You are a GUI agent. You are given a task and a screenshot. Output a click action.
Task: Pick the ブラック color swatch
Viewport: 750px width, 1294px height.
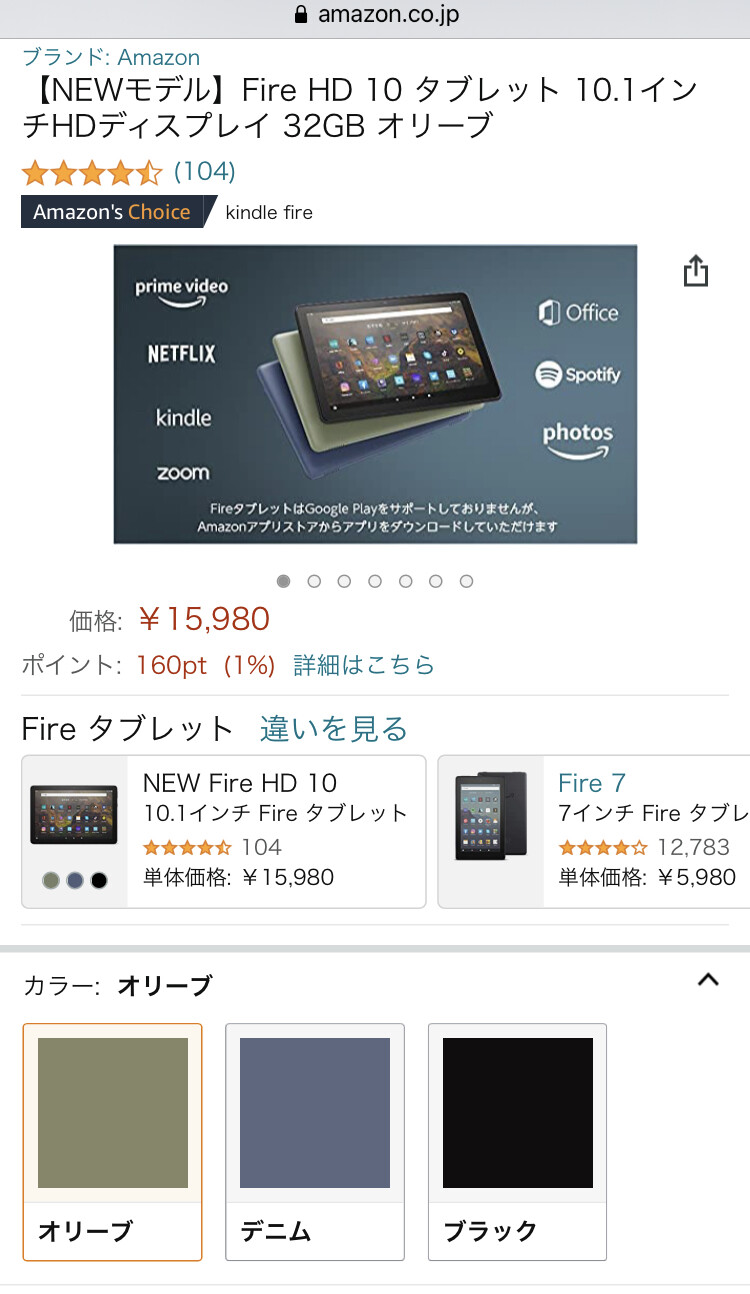pos(517,1142)
